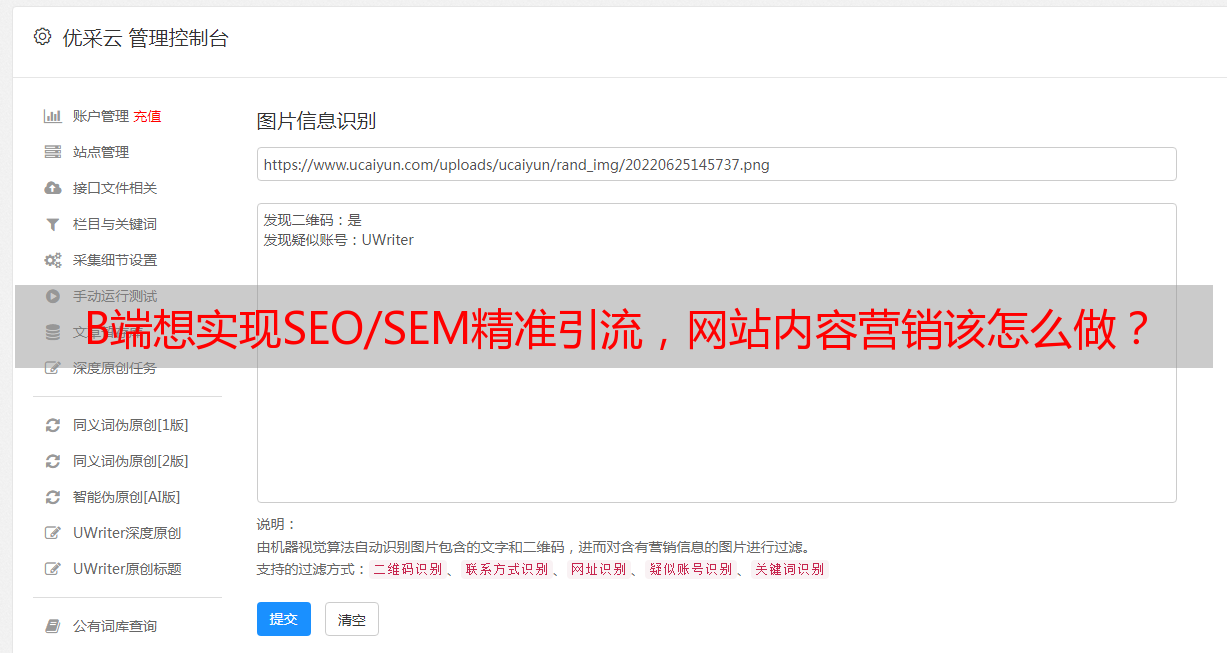The width and height of the screenshot is (1227, 653).
Task: Click the book icon for 公有词库查询
Action: tap(53, 626)
